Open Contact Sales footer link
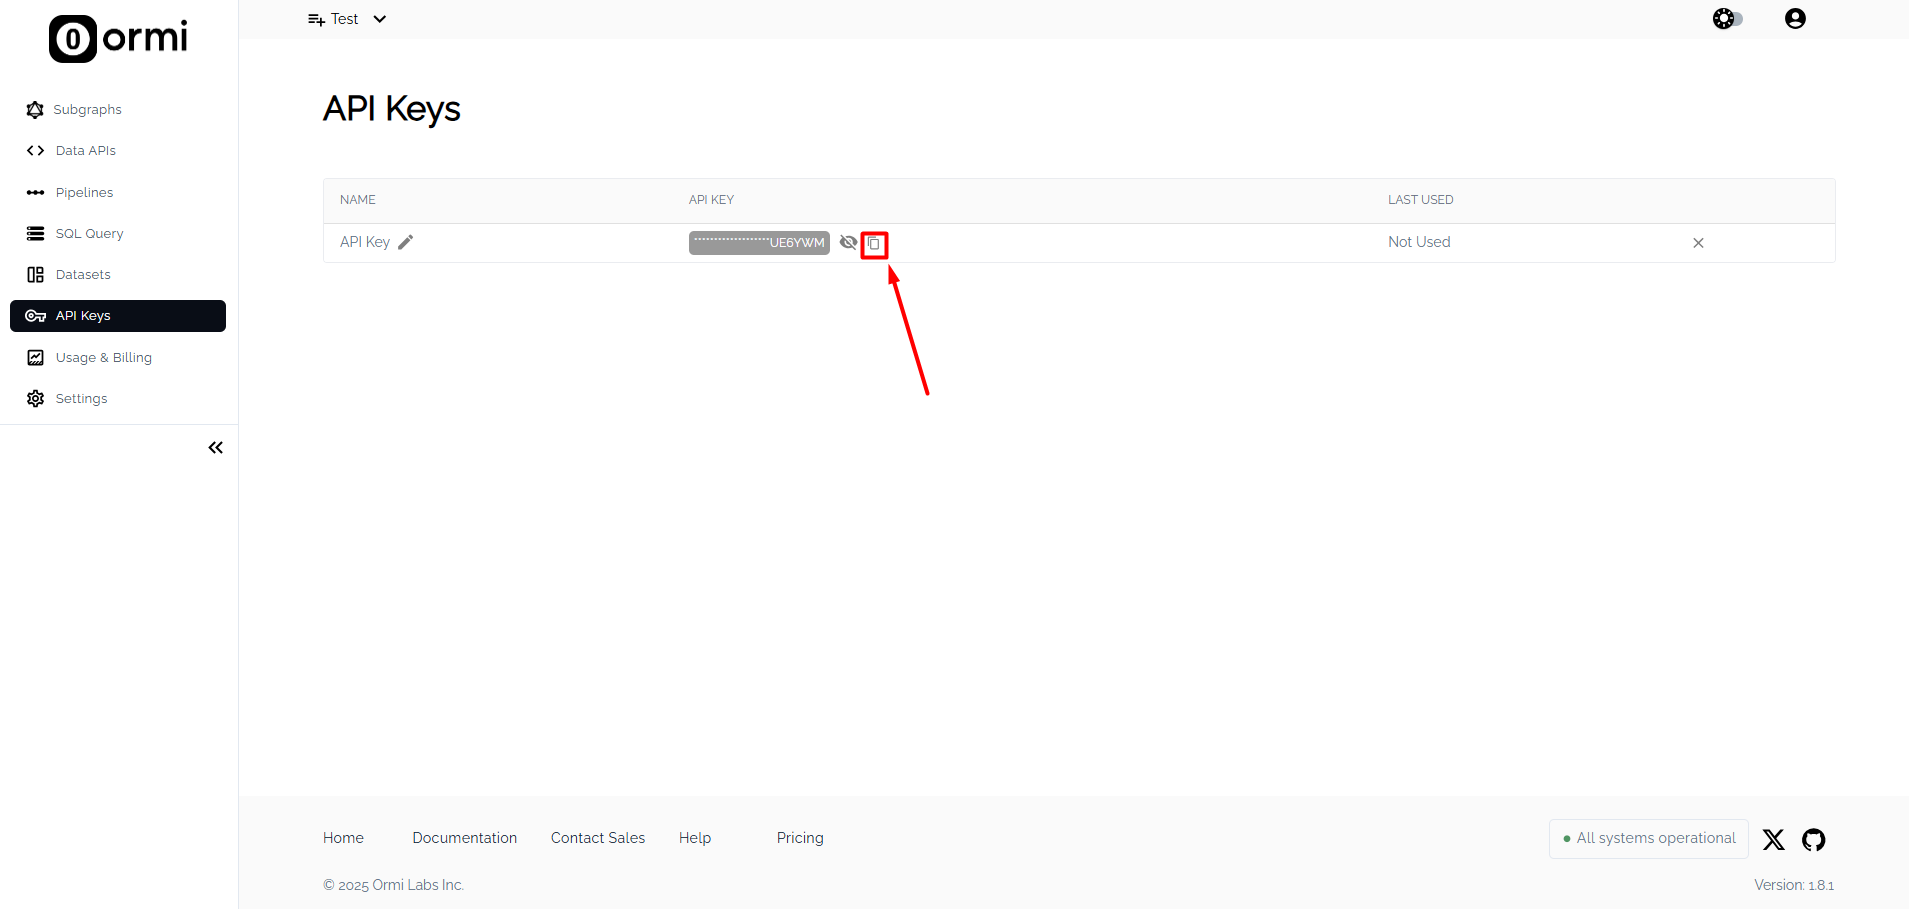Image resolution: width=1909 pixels, height=909 pixels. 598,838
